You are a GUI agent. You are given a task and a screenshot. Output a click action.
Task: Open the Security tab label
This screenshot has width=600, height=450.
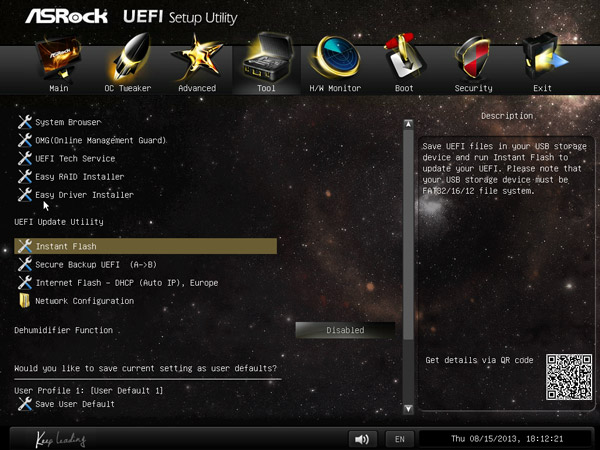473,88
